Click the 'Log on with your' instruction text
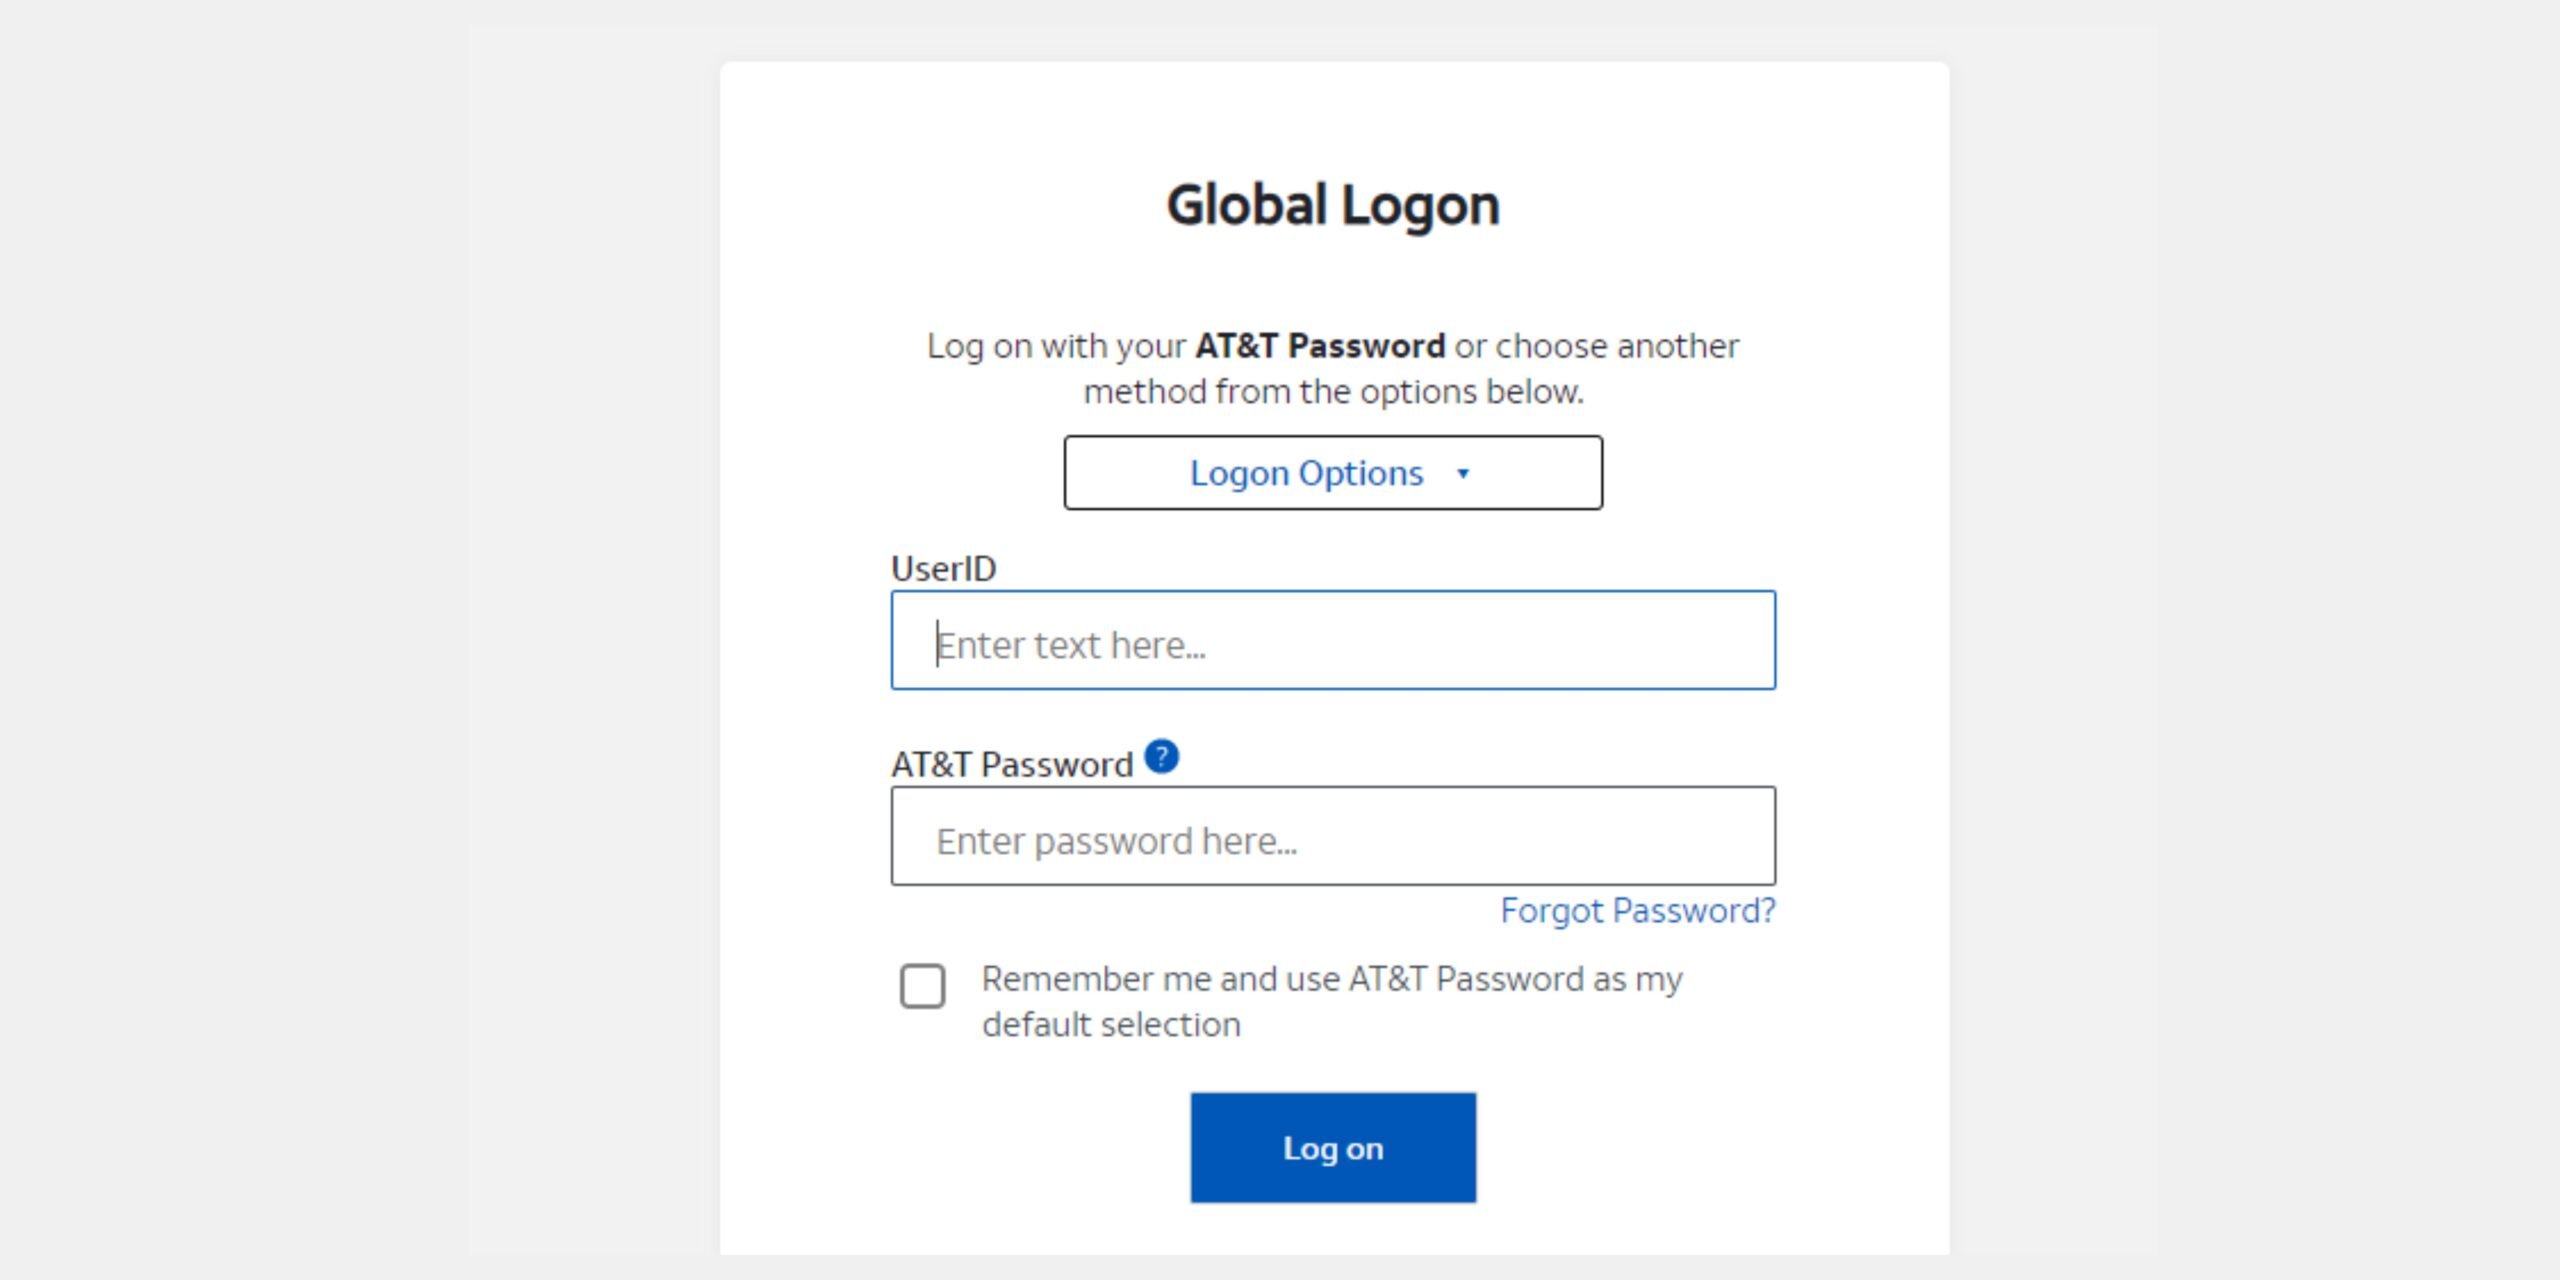The width and height of the screenshot is (2560, 1280). click(1056, 346)
